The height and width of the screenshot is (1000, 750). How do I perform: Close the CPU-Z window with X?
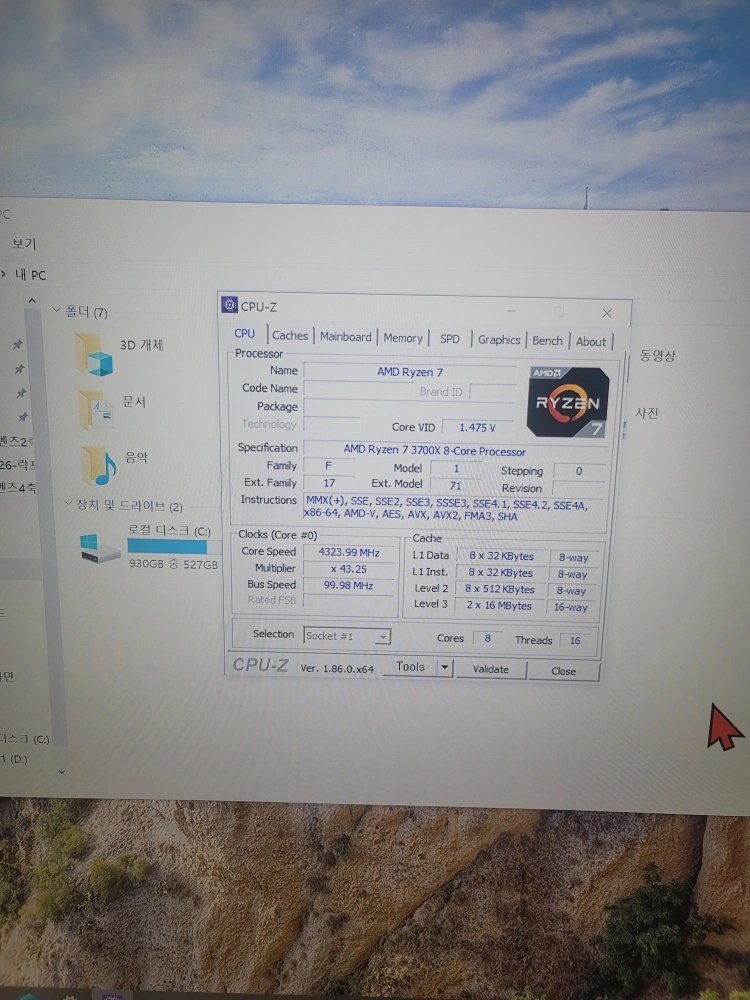(x=607, y=313)
